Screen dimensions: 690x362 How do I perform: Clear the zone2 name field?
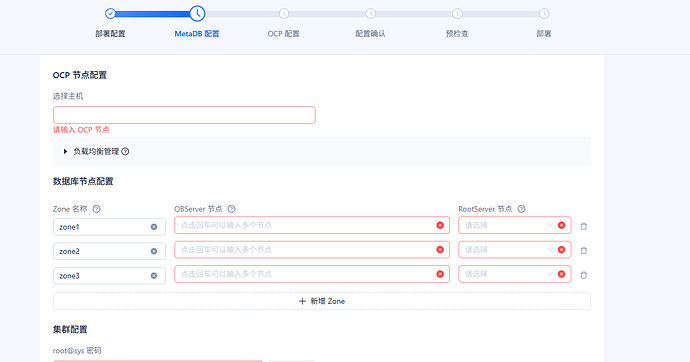154,251
